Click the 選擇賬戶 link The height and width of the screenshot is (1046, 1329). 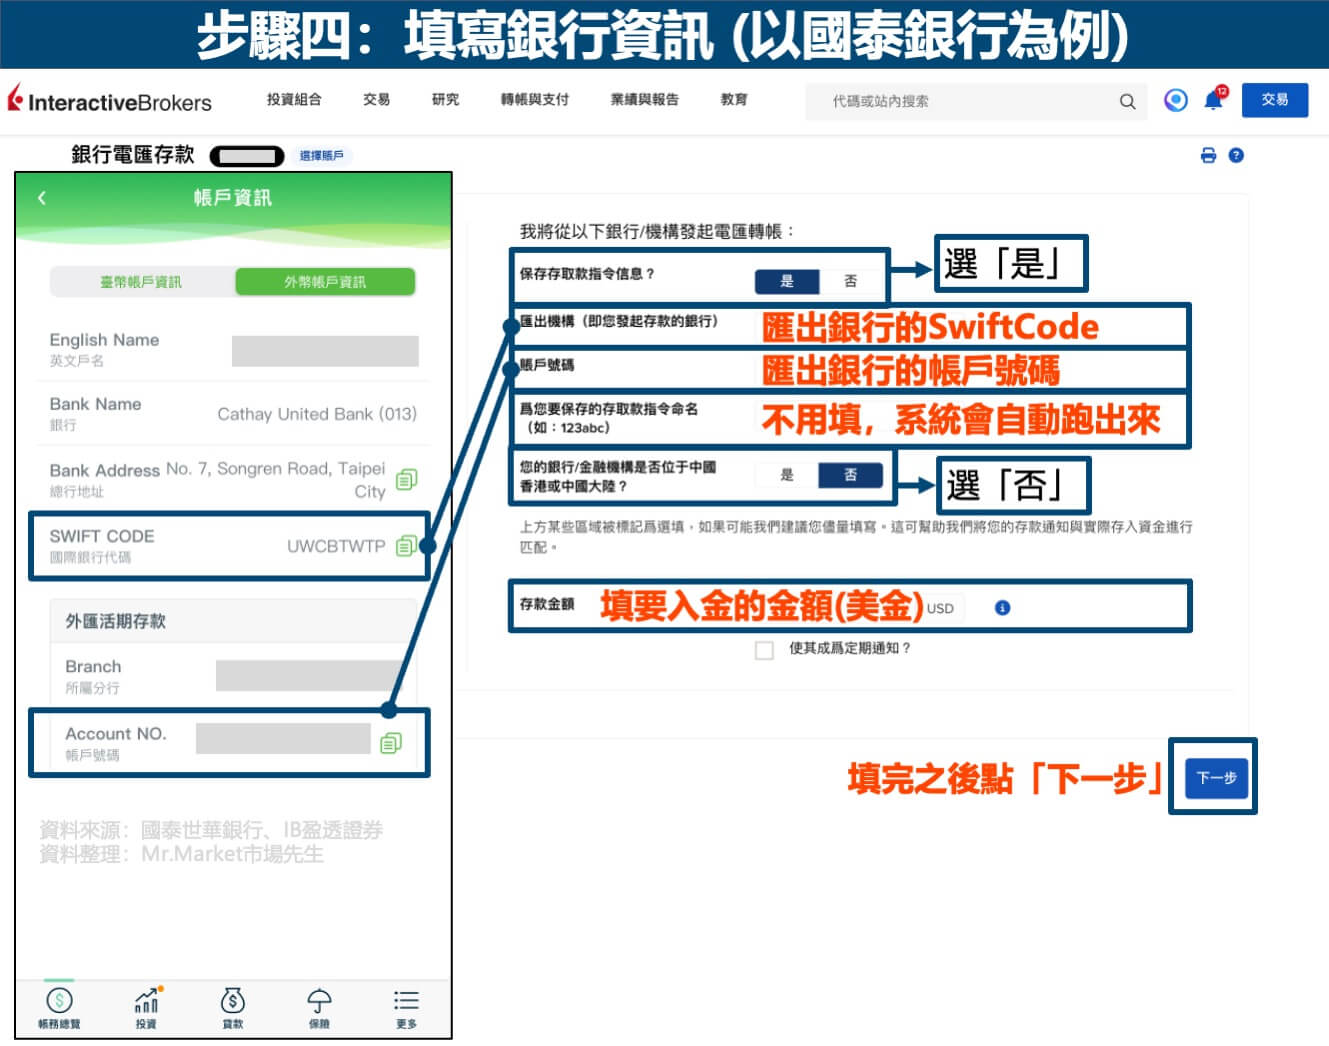321,156
